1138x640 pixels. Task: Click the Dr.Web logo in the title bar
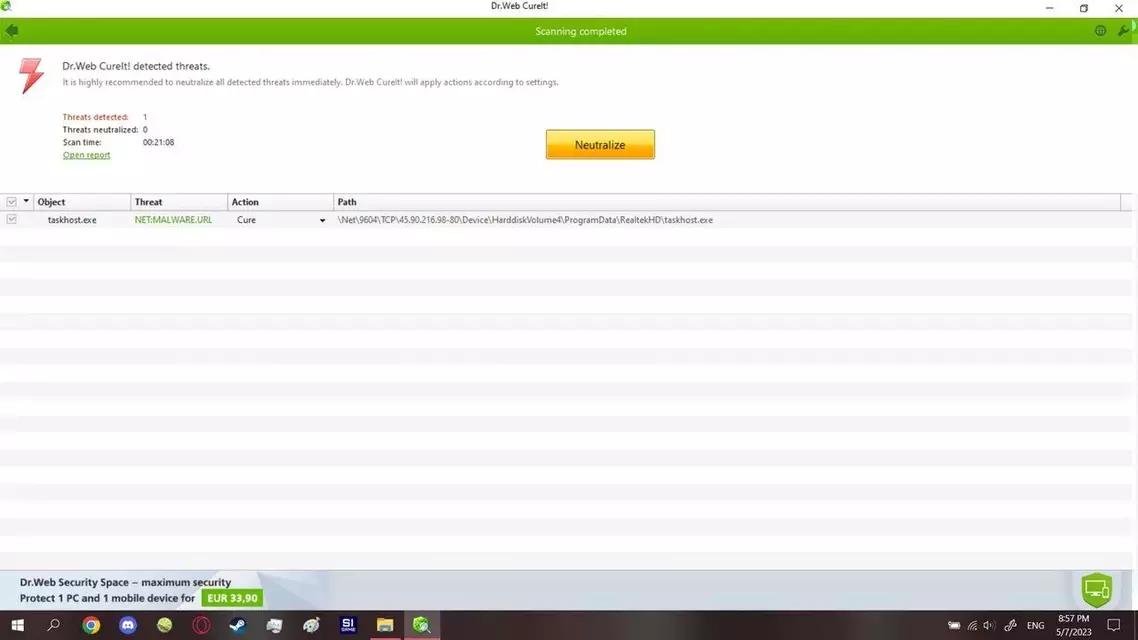pyautogui.click(x=6, y=6)
